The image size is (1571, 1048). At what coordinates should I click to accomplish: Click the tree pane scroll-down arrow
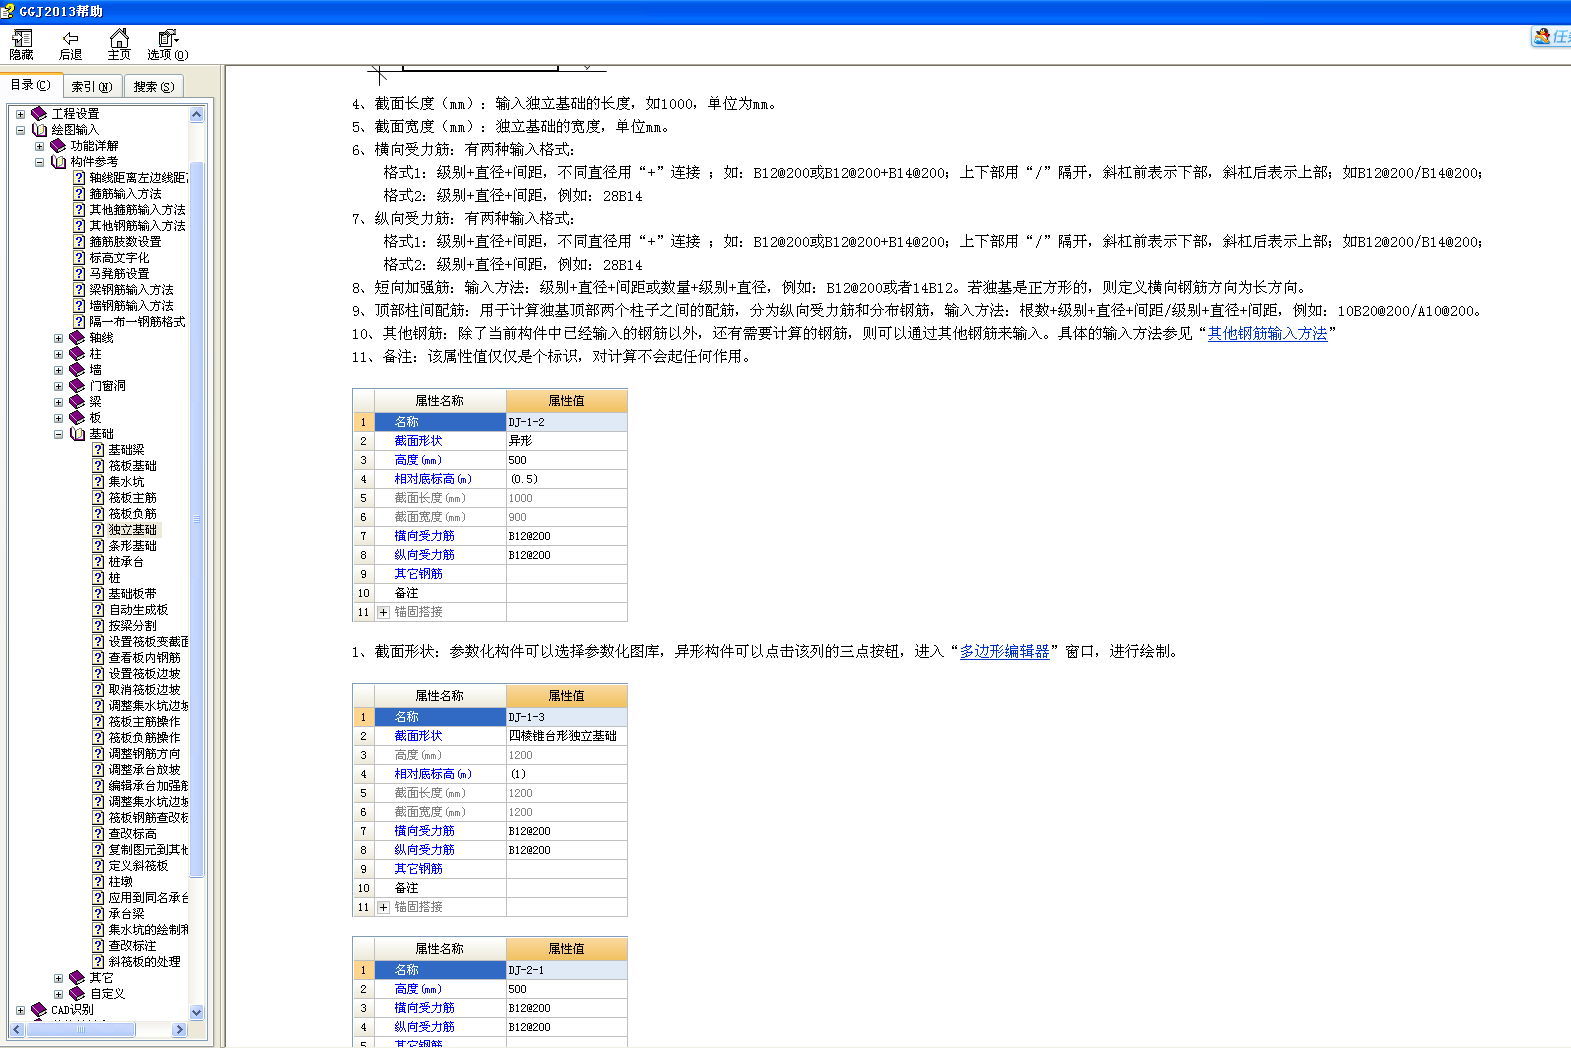pyautogui.click(x=197, y=1013)
